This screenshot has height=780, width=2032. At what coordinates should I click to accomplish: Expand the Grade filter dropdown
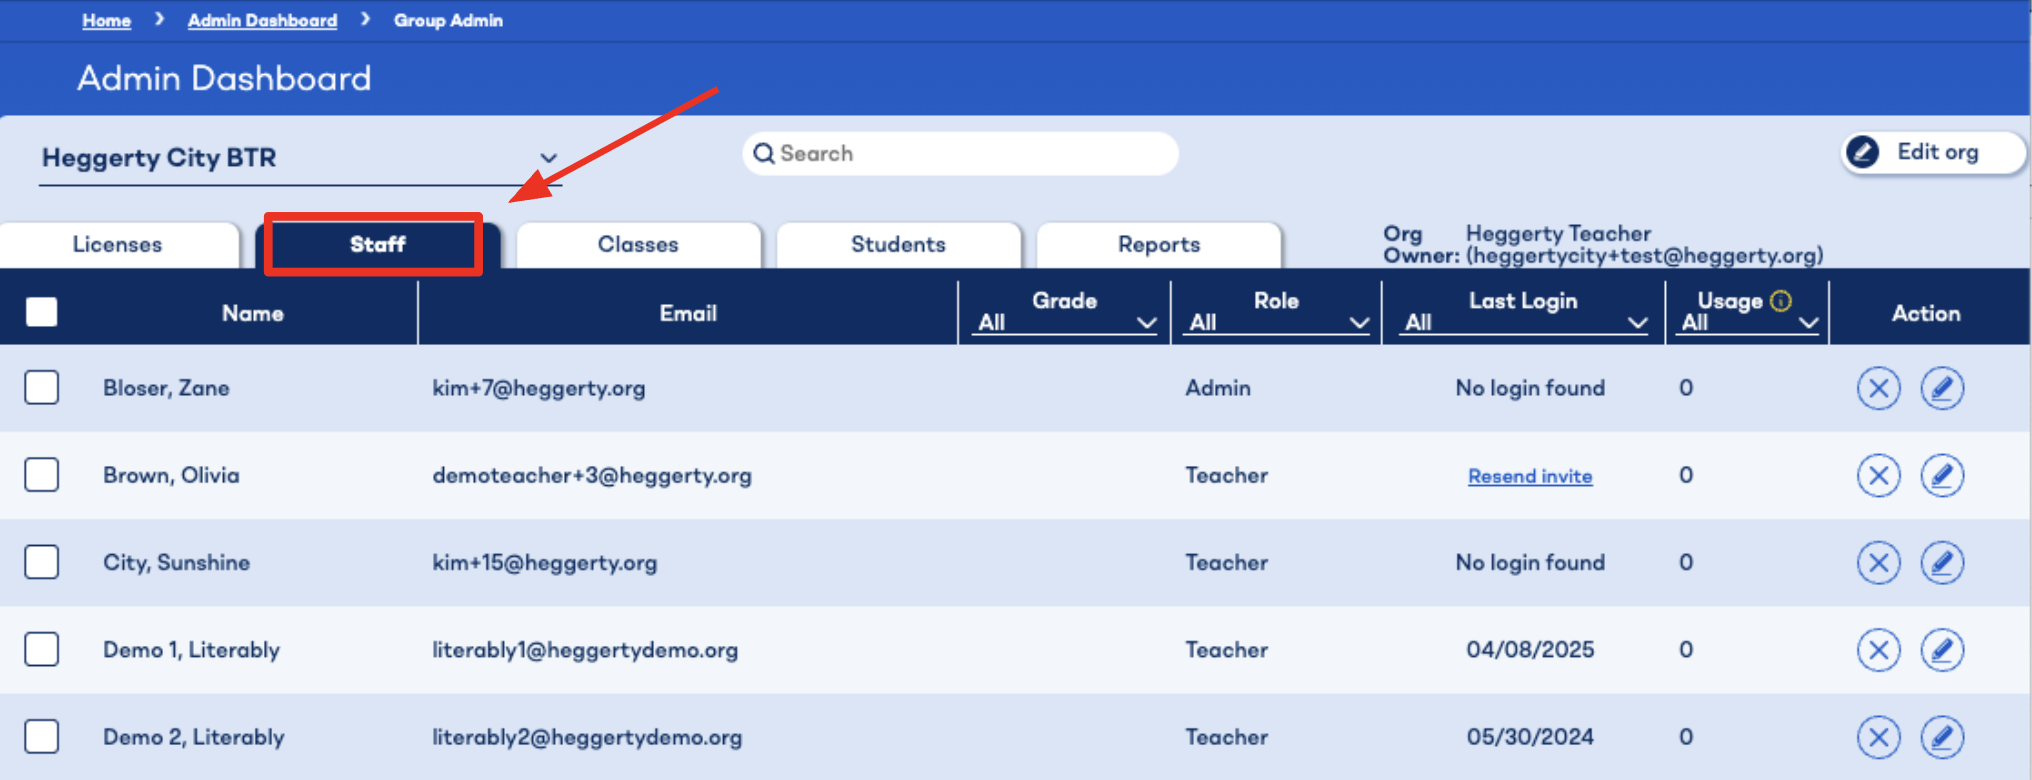(x=1066, y=322)
